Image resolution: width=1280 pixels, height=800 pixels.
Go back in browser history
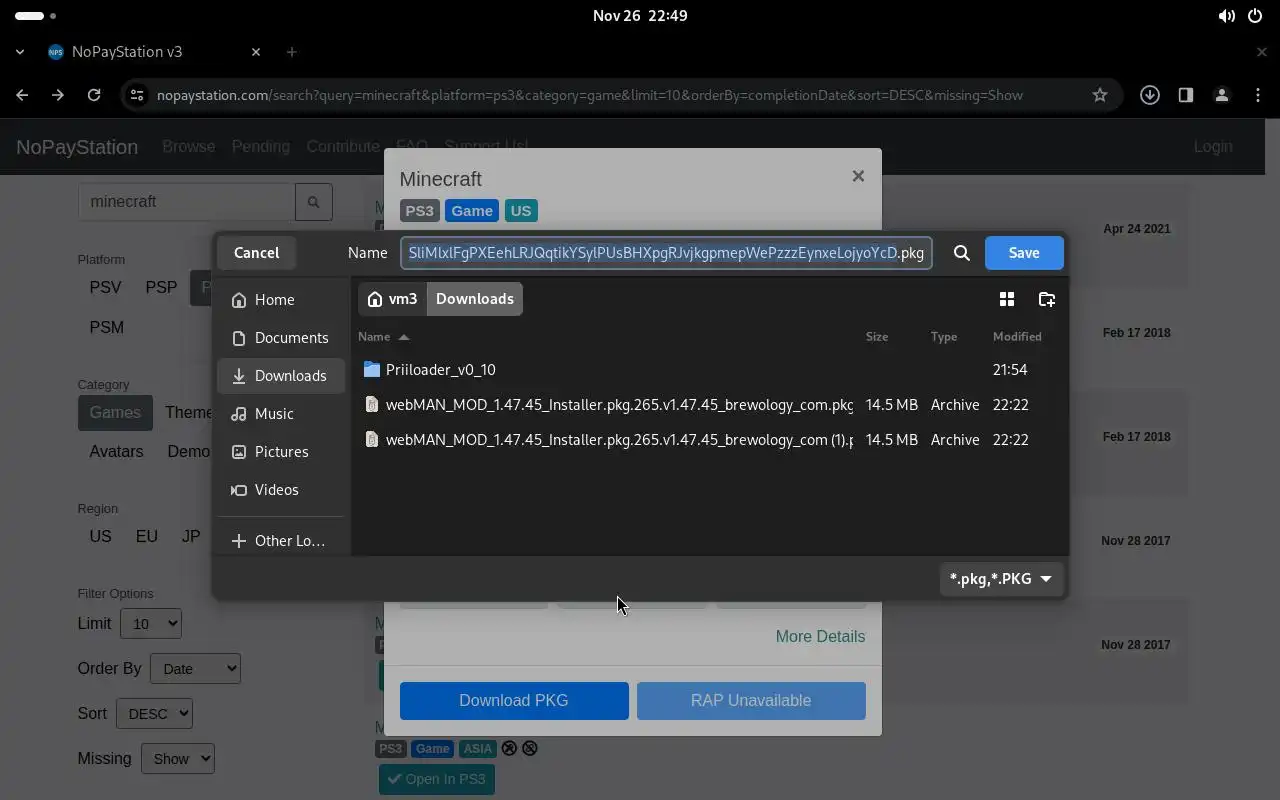click(22, 95)
